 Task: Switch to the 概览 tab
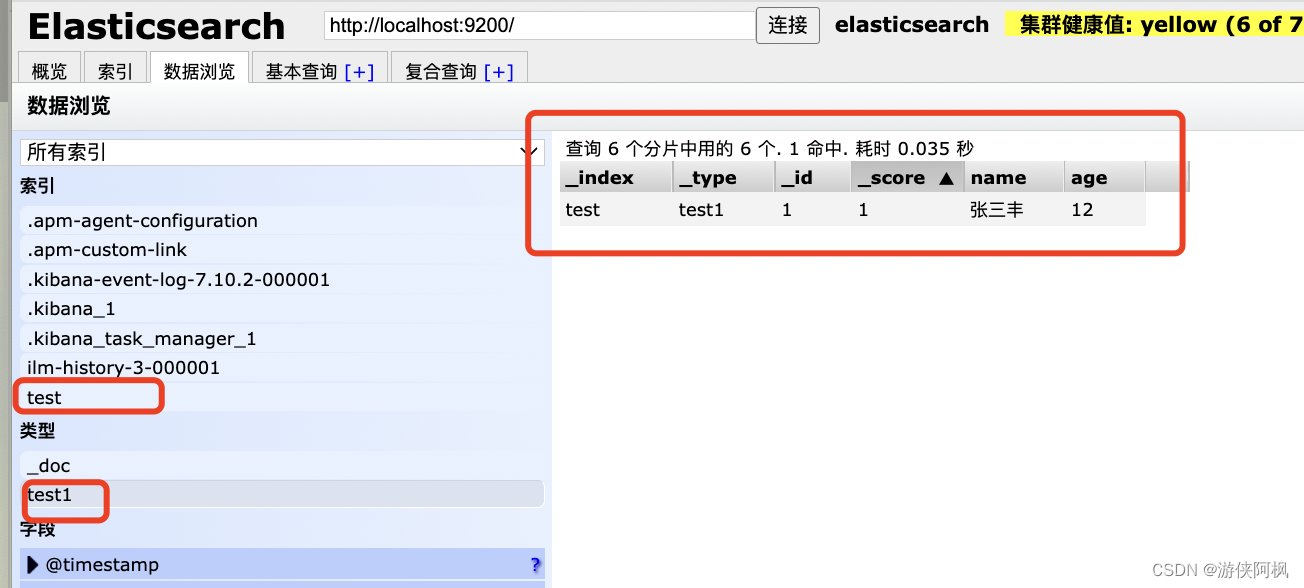pos(50,71)
